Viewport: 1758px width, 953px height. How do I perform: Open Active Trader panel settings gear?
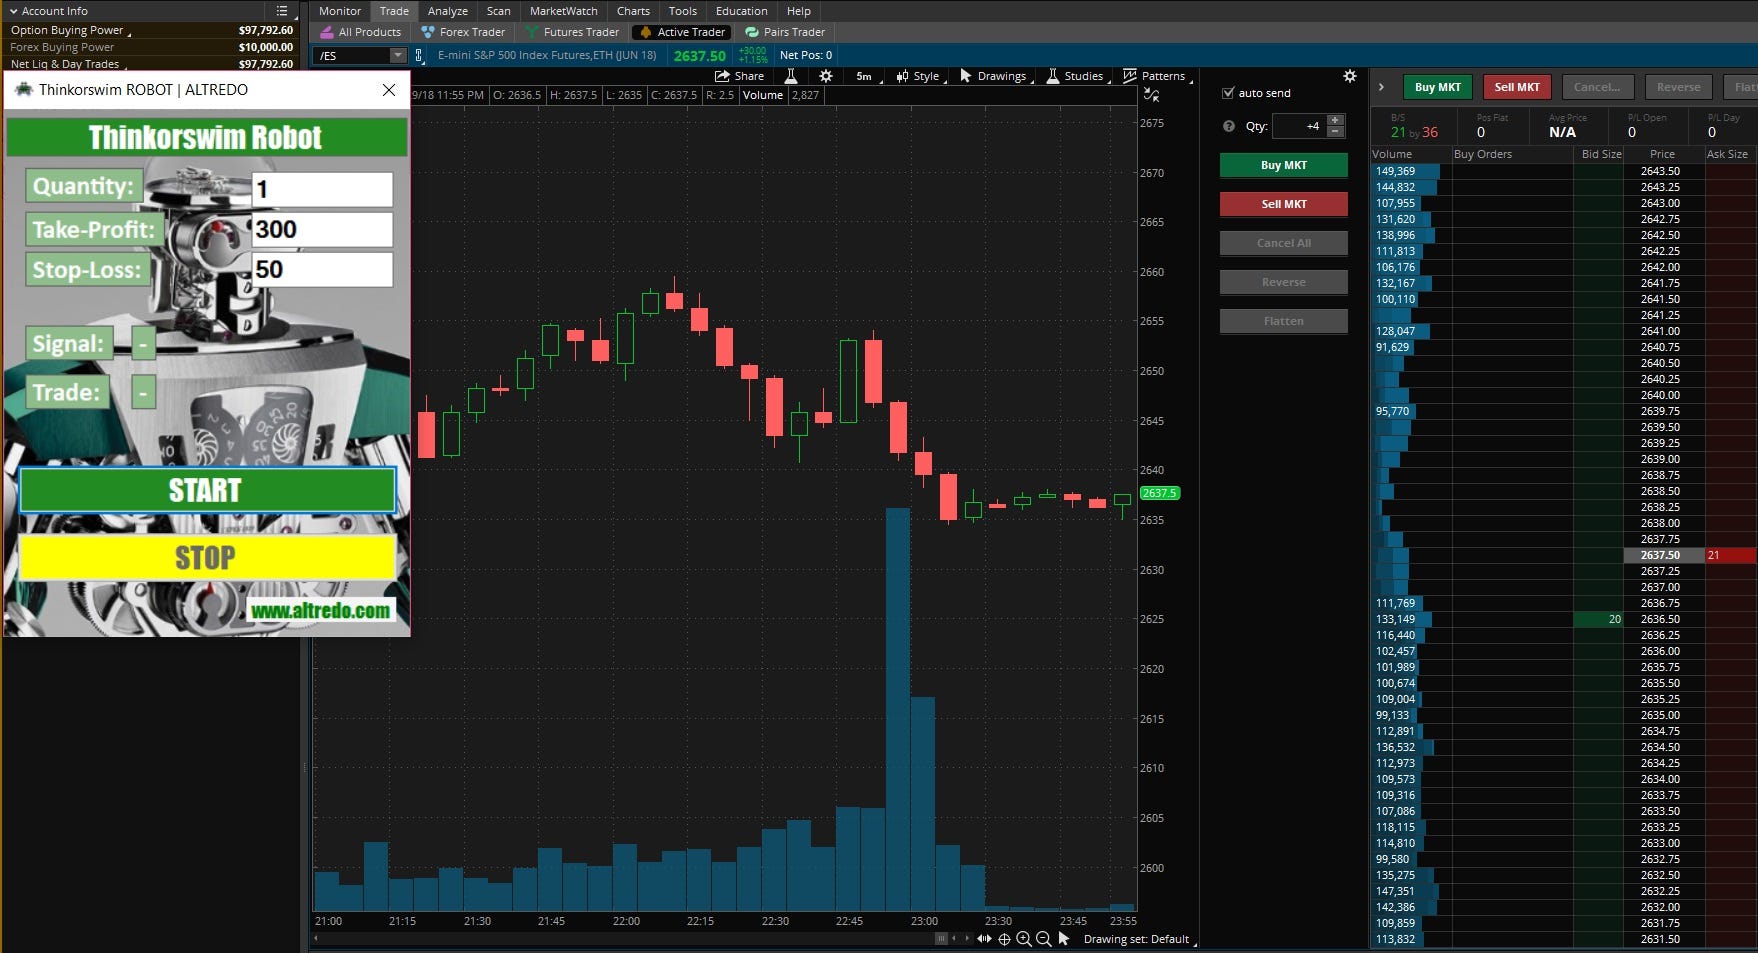[x=1349, y=76]
